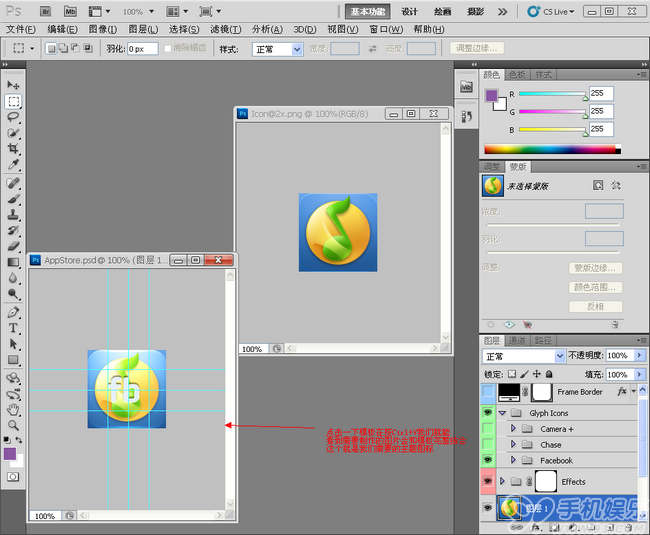Image resolution: width=650 pixels, height=535 pixels.
Task: Open the CS Live dropdown
Action: [x=551, y=12]
